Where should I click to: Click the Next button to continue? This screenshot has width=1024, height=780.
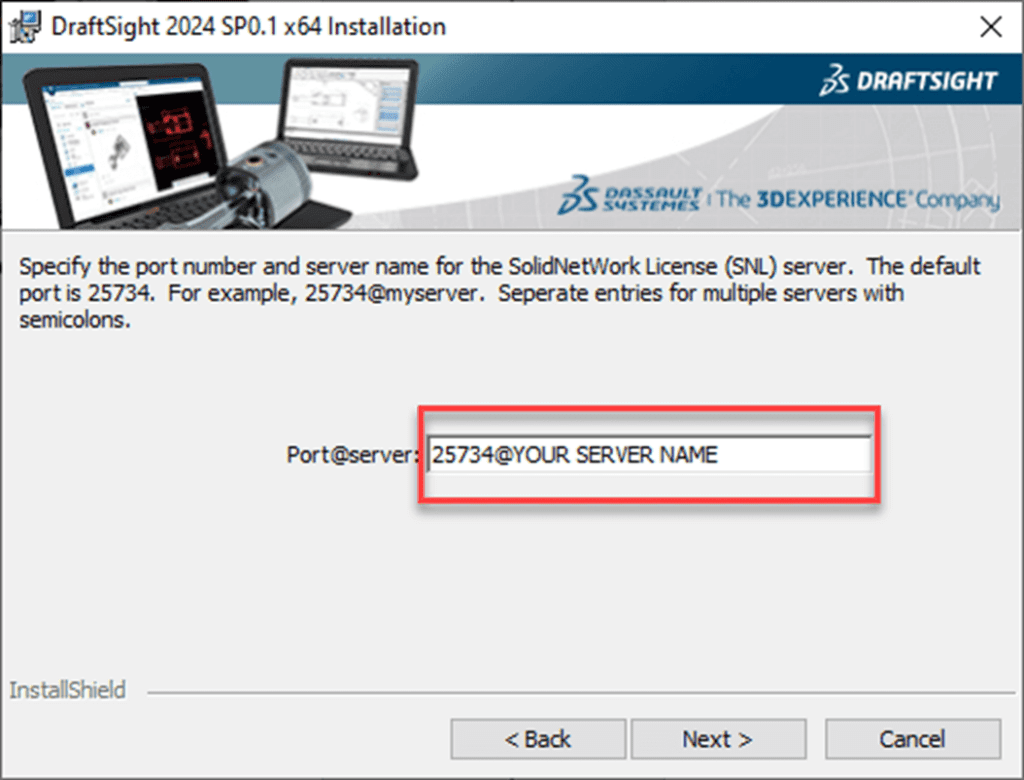click(718, 738)
